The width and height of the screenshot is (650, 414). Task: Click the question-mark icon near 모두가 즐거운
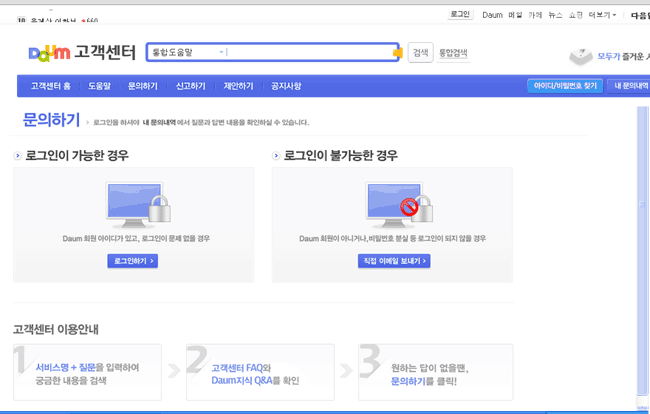click(581, 56)
